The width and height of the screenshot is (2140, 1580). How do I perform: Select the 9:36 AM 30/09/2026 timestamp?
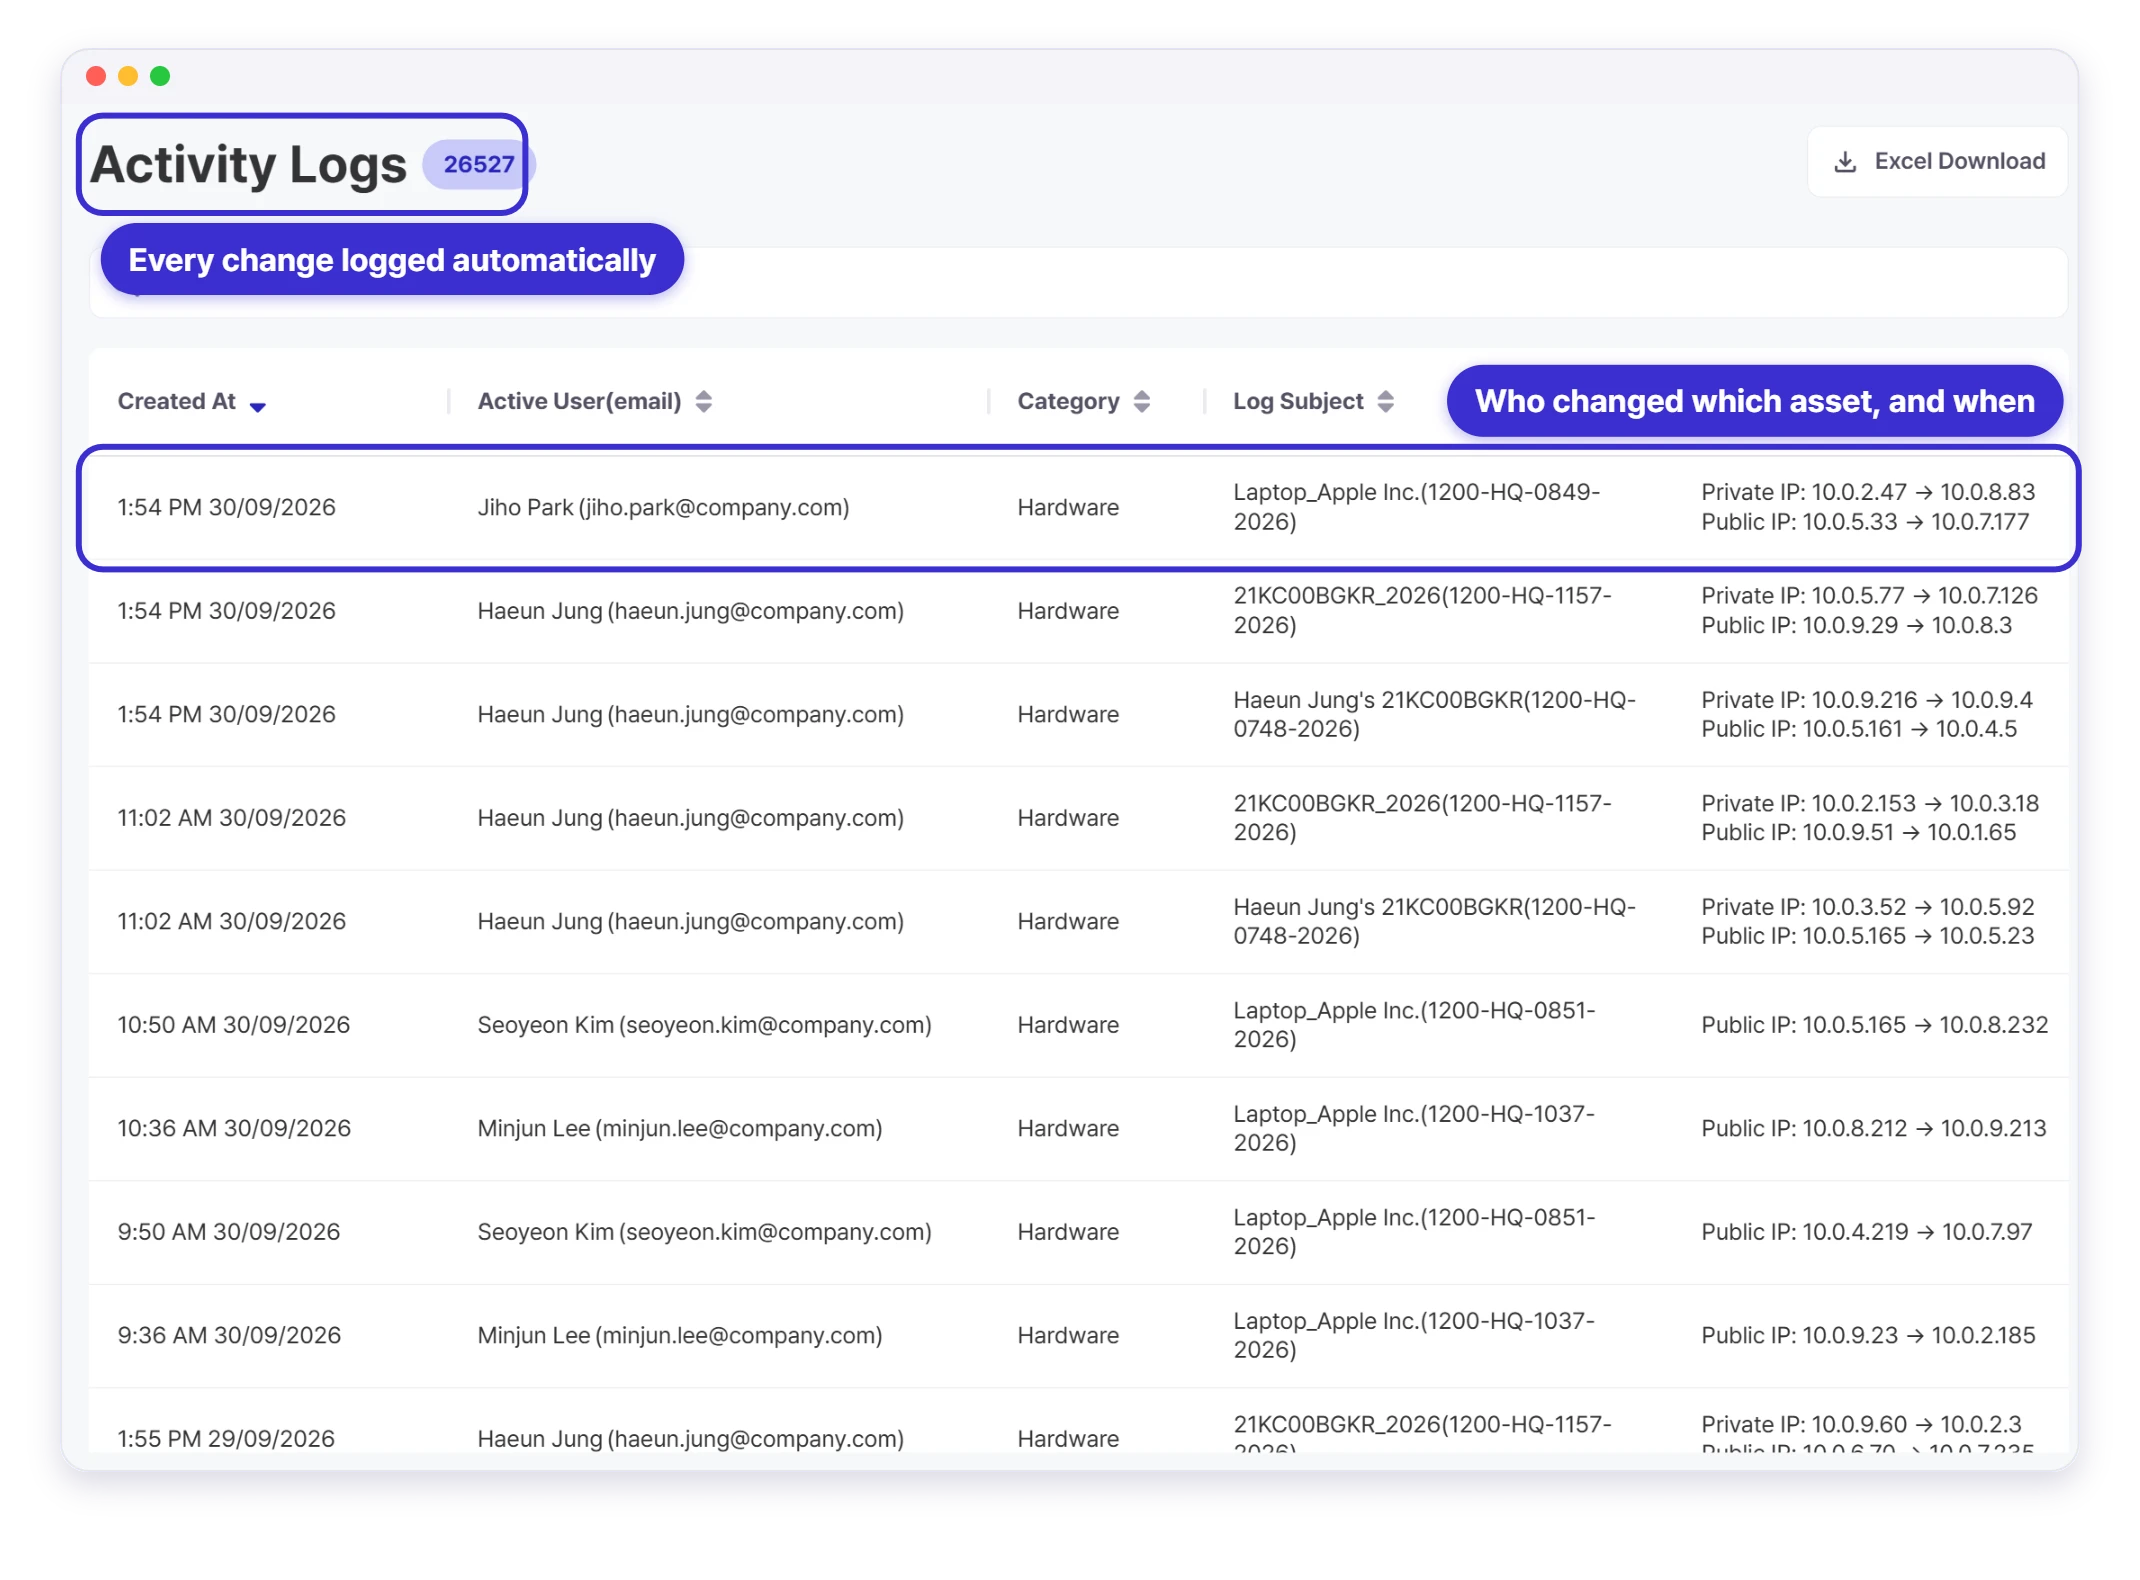pos(229,1336)
